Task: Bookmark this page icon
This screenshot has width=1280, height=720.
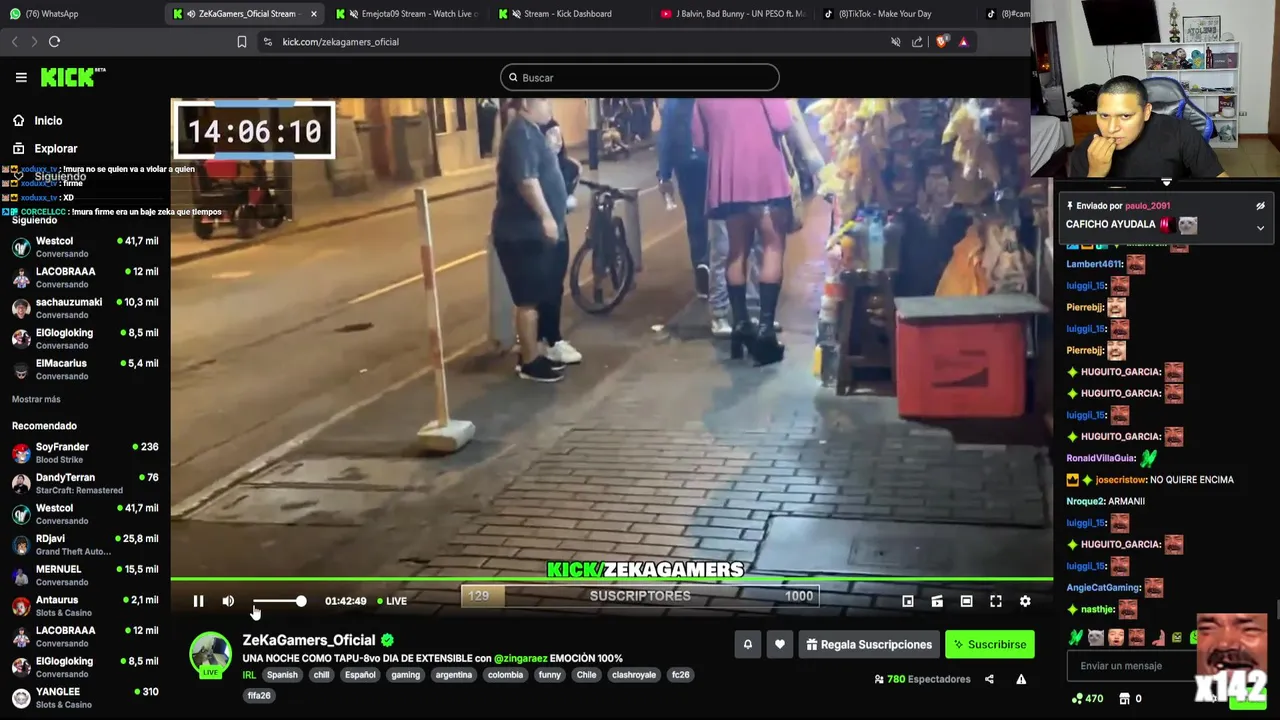Action: point(242,42)
